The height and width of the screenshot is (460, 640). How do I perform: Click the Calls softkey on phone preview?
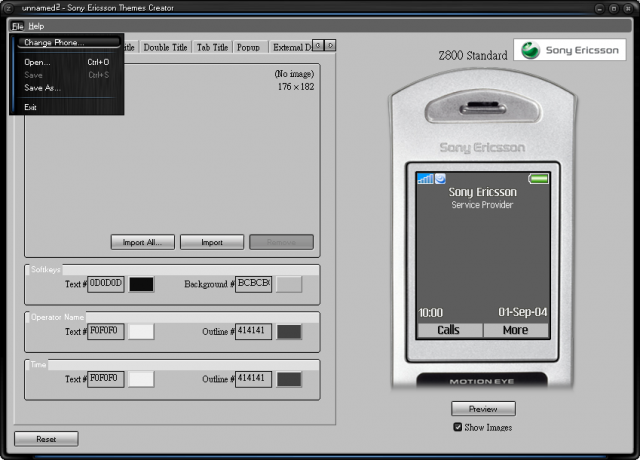(x=449, y=330)
